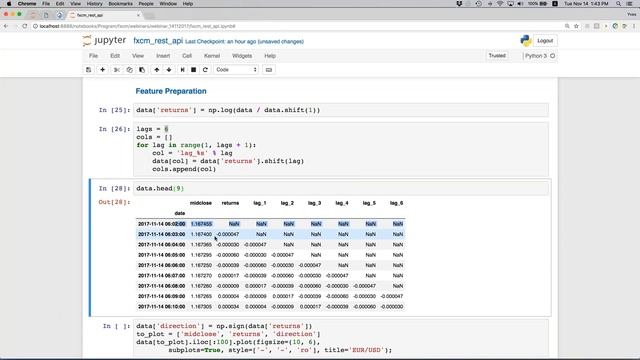
Task: Move selected cell up with the up arrow
Action: pyautogui.click(x=156, y=70)
